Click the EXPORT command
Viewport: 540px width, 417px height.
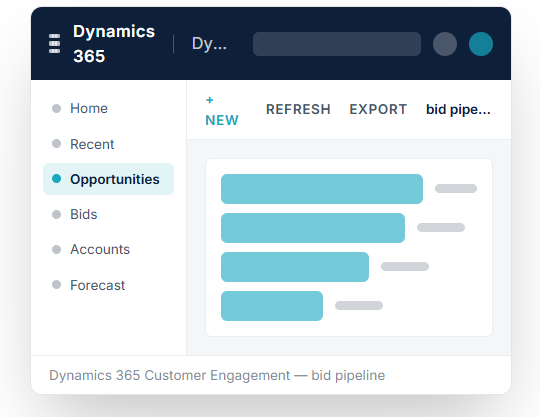(378, 110)
